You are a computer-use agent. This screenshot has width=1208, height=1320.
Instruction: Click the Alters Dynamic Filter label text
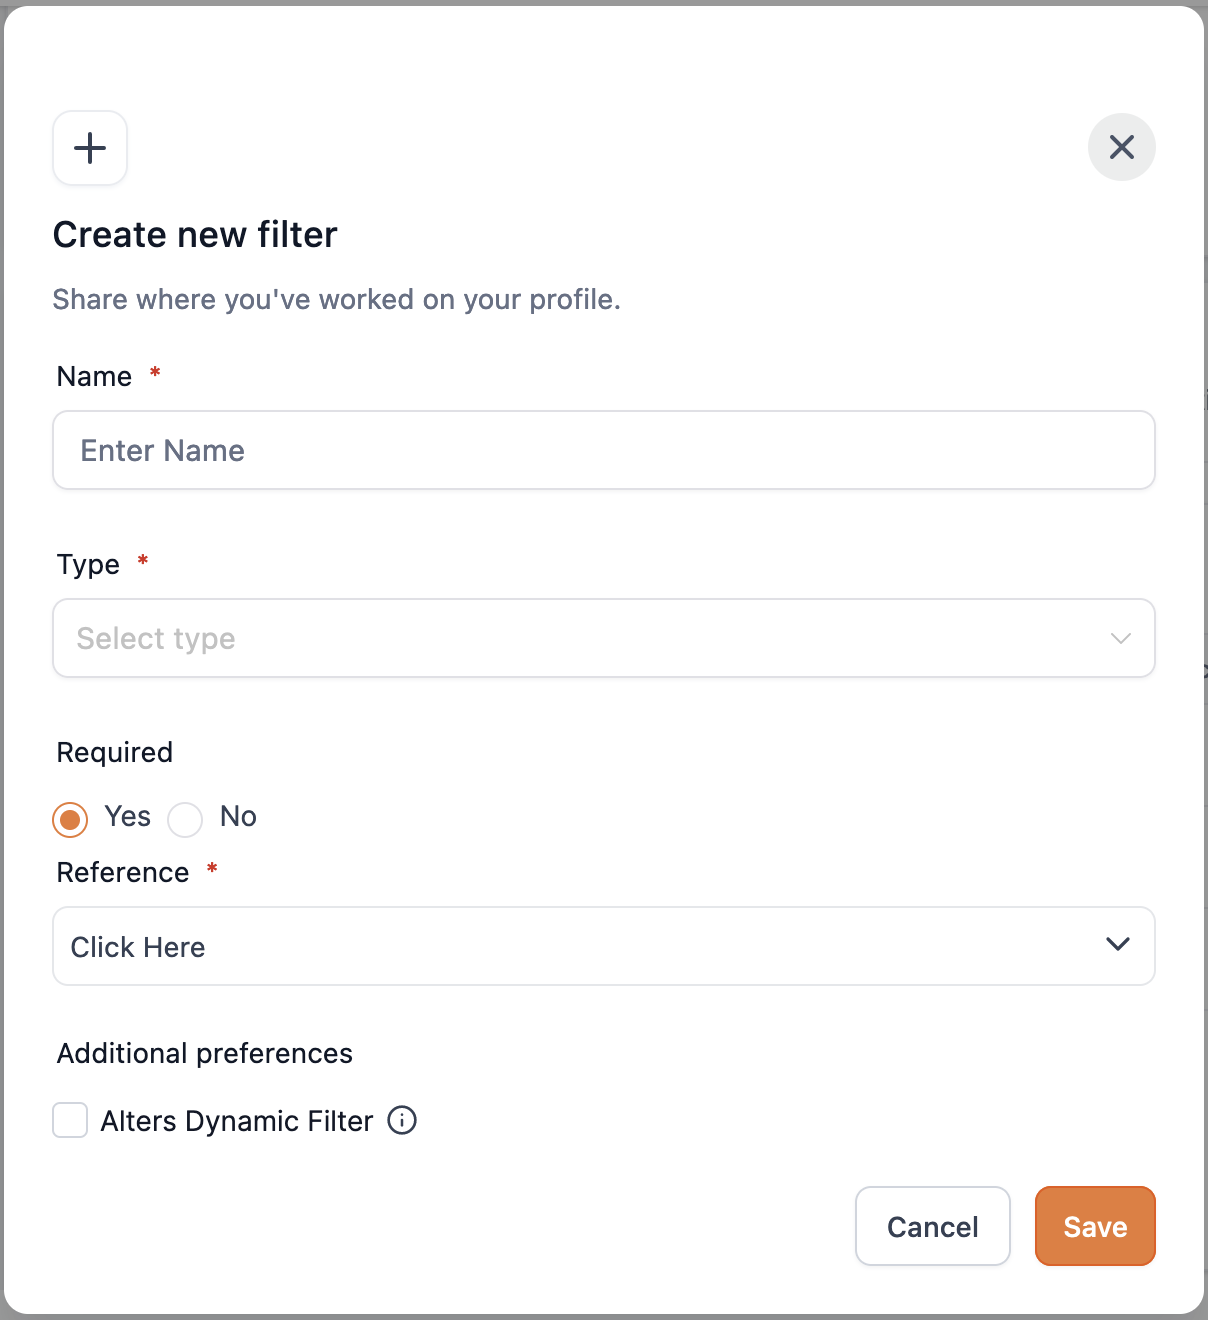pos(237,1121)
